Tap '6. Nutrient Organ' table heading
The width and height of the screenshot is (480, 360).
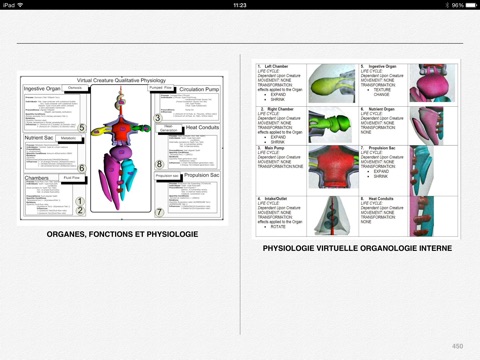tap(378, 109)
